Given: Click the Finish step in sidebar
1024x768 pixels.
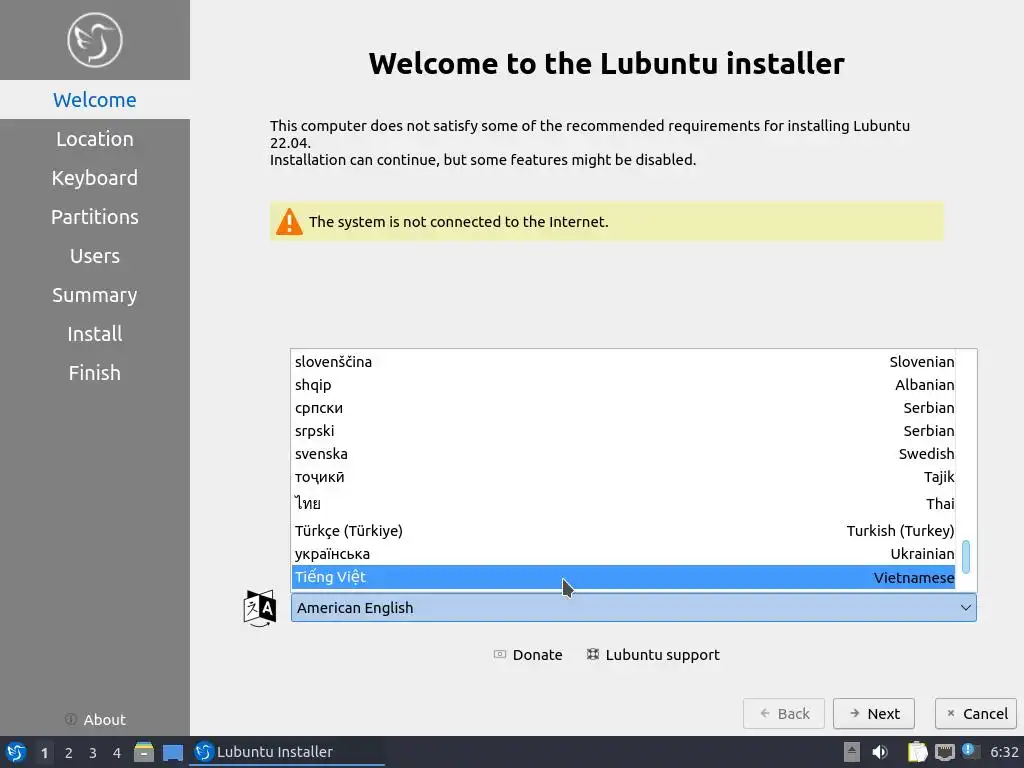Looking at the screenshot, I should point(95,373).
